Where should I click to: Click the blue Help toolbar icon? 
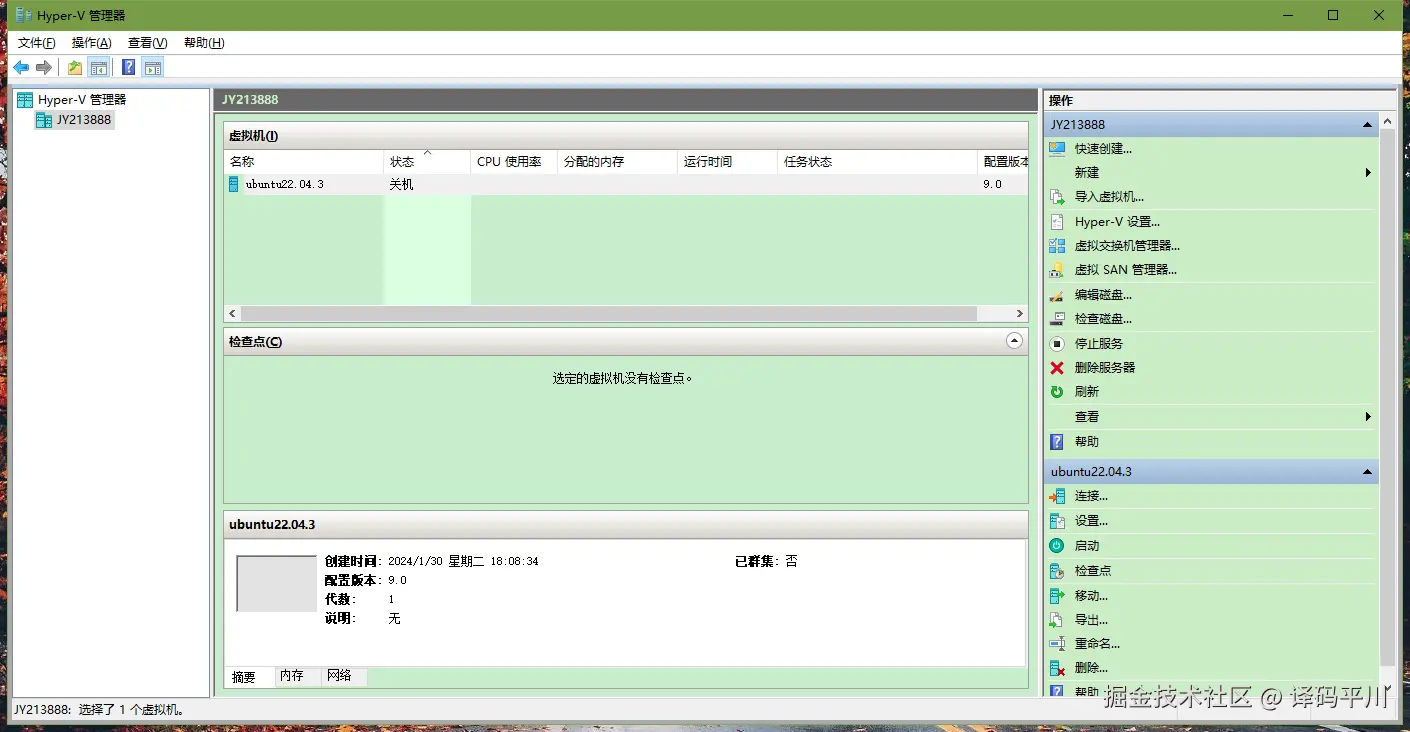tap(129, 67)
